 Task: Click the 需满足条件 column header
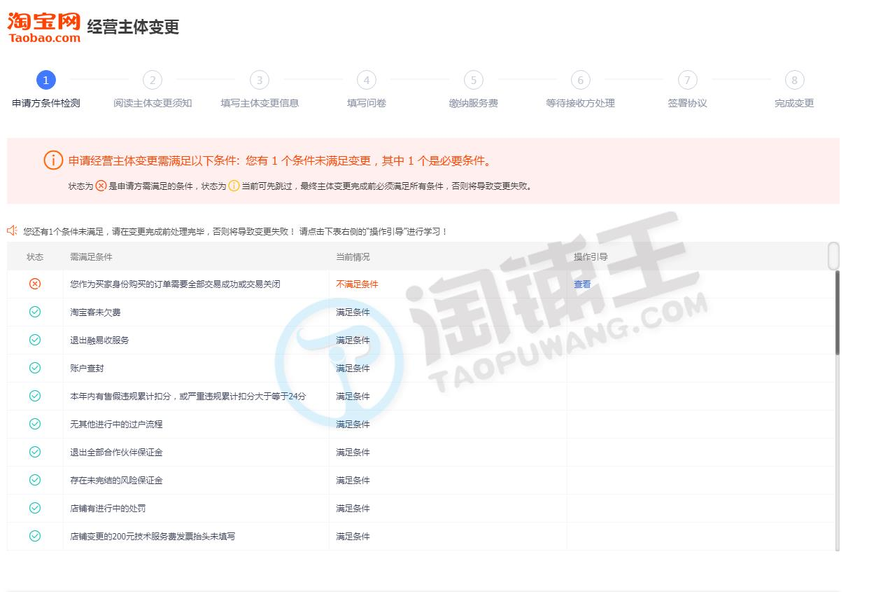91,257
